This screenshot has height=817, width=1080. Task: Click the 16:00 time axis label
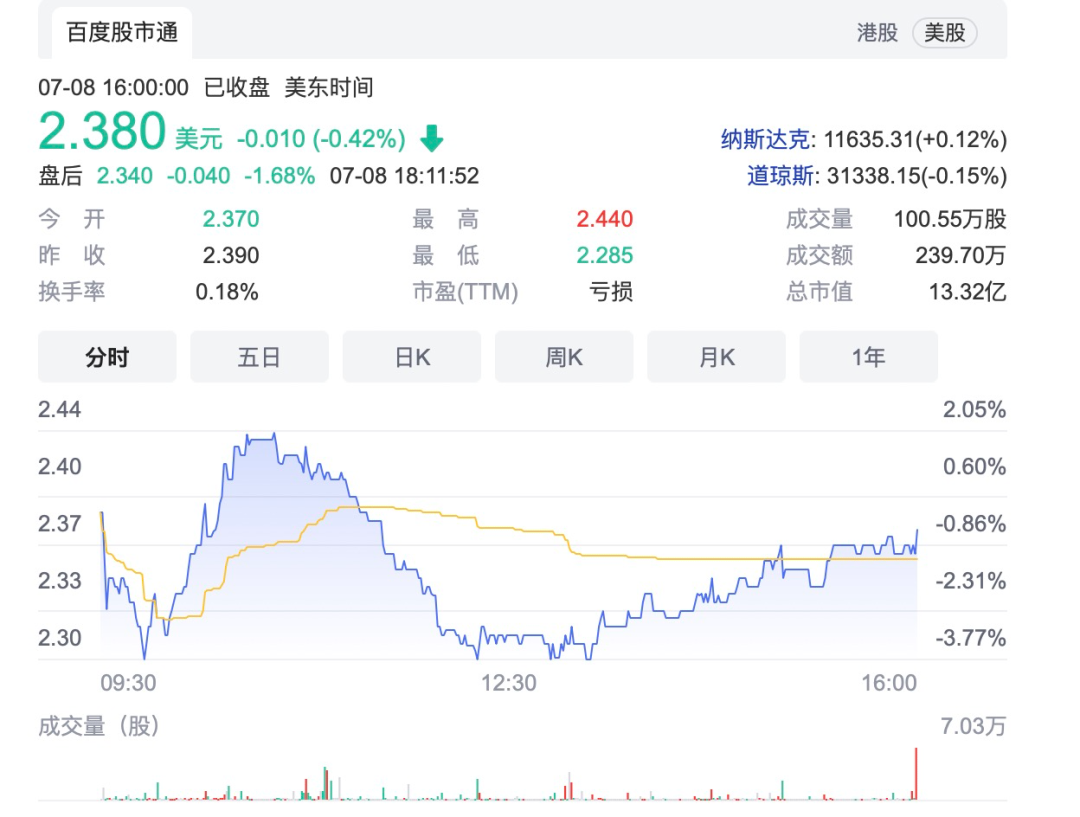pyautogui.click(x=888, y=683)
